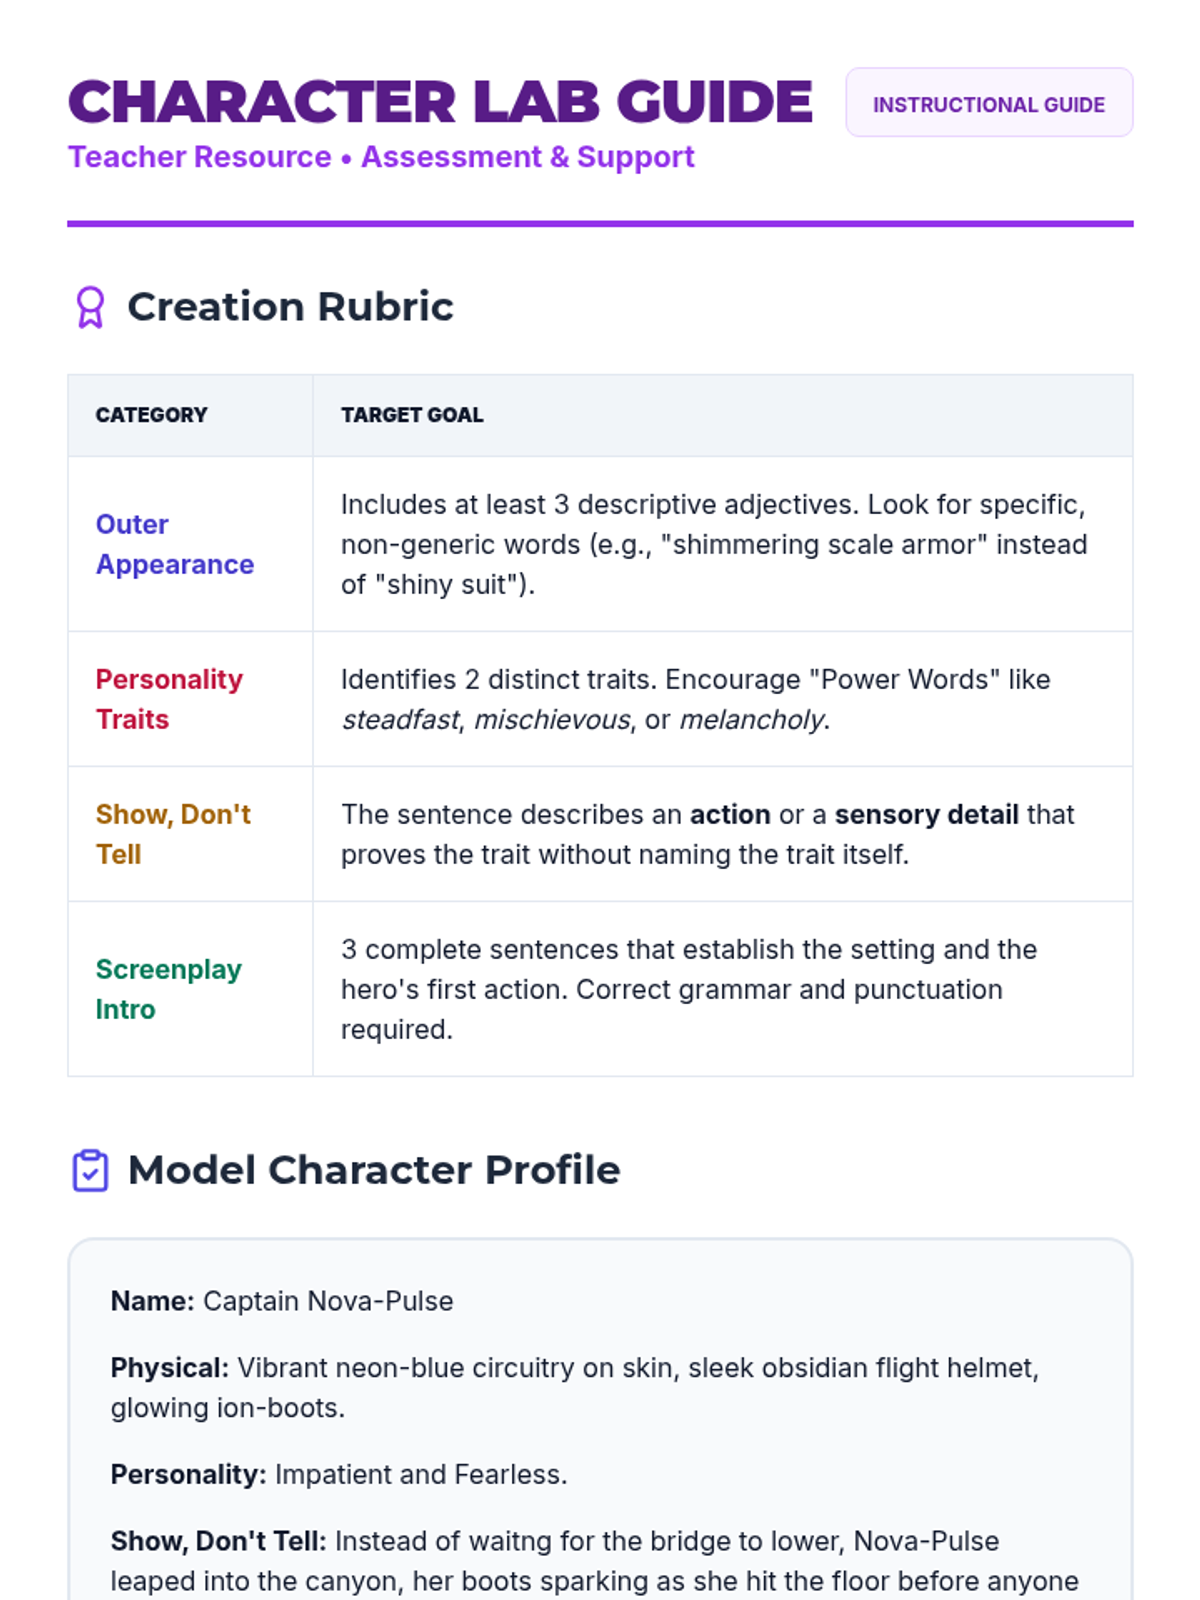Click the italic word 'mischievous' in the rubric
Image resolution: width=1200 pixels, height=1600 pixels.
(x=552, y=720)
